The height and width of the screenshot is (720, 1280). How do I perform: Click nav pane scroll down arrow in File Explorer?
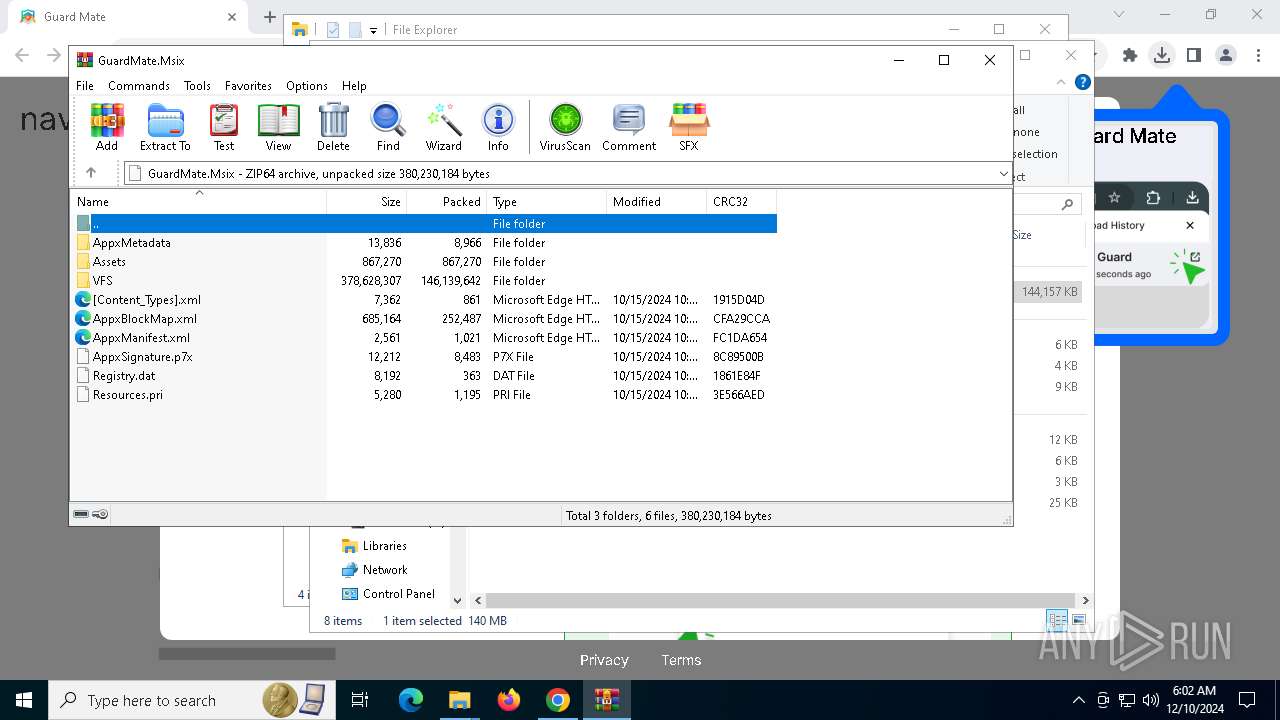pyautogui.click(x=458, y=600)
